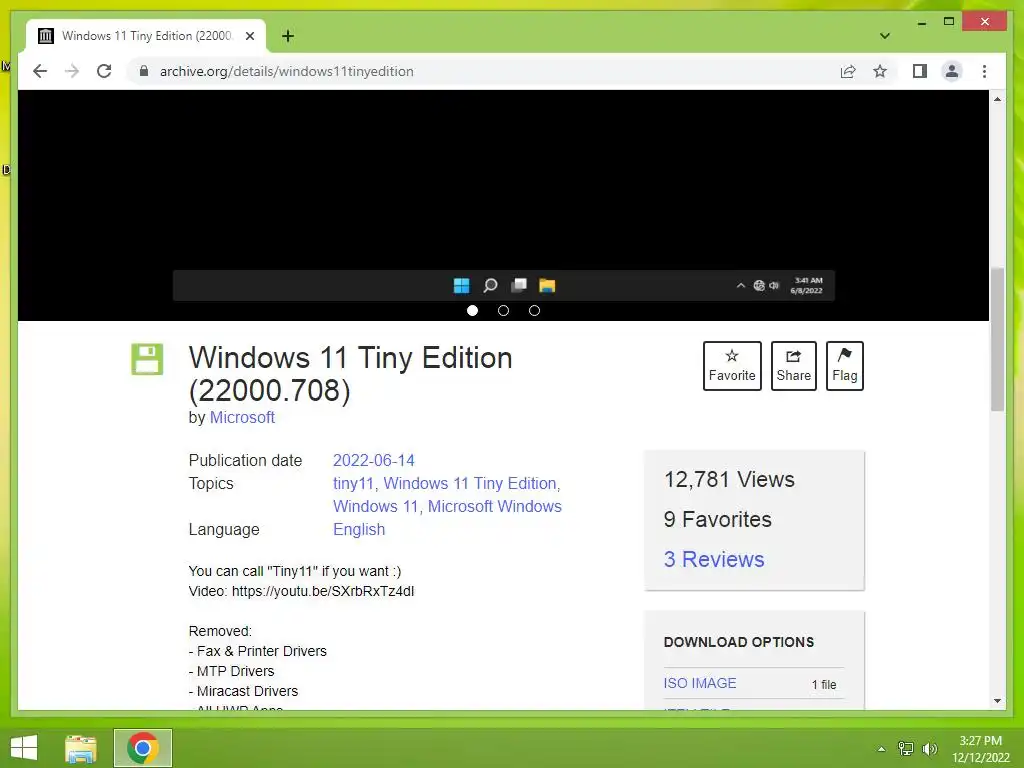Open the Windows Start button

[24, 748]
